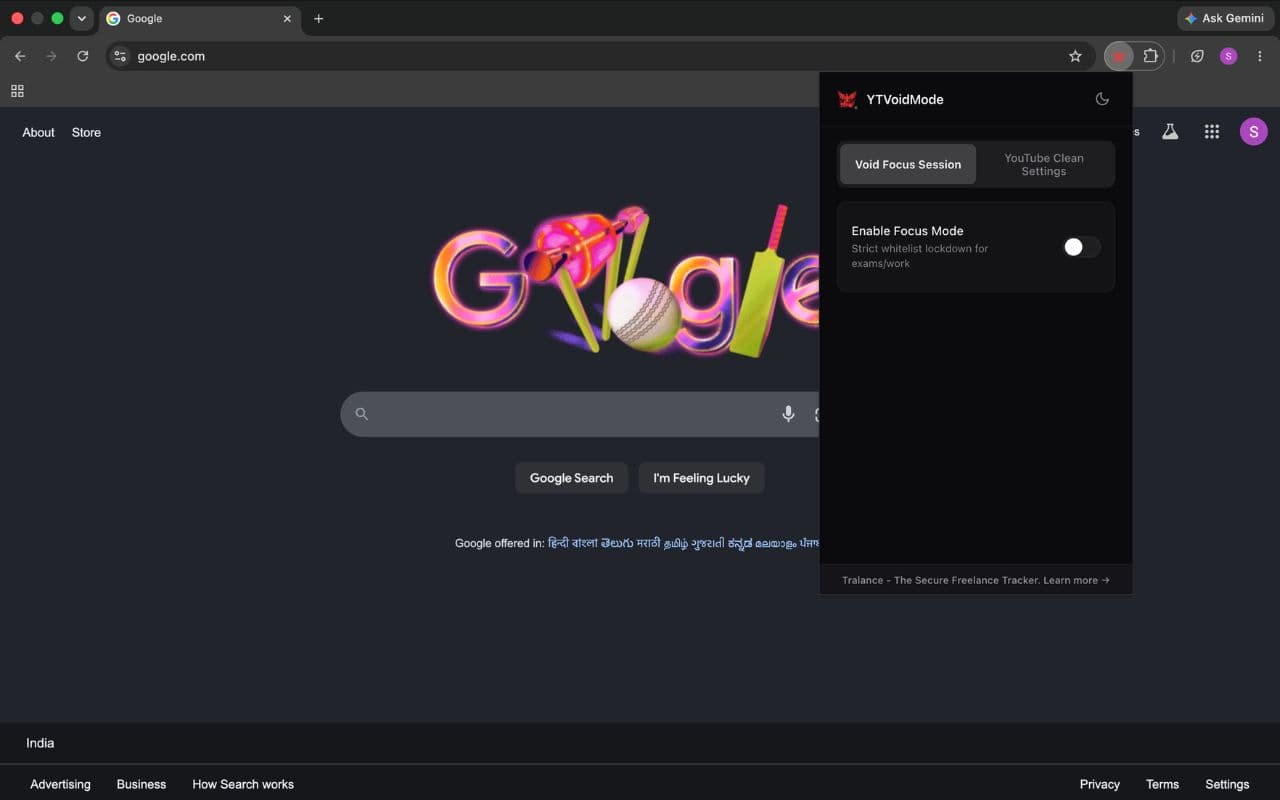1280x800 pixels.
Task: Select the Void Focus Session tab
Action: click(908, 164)
